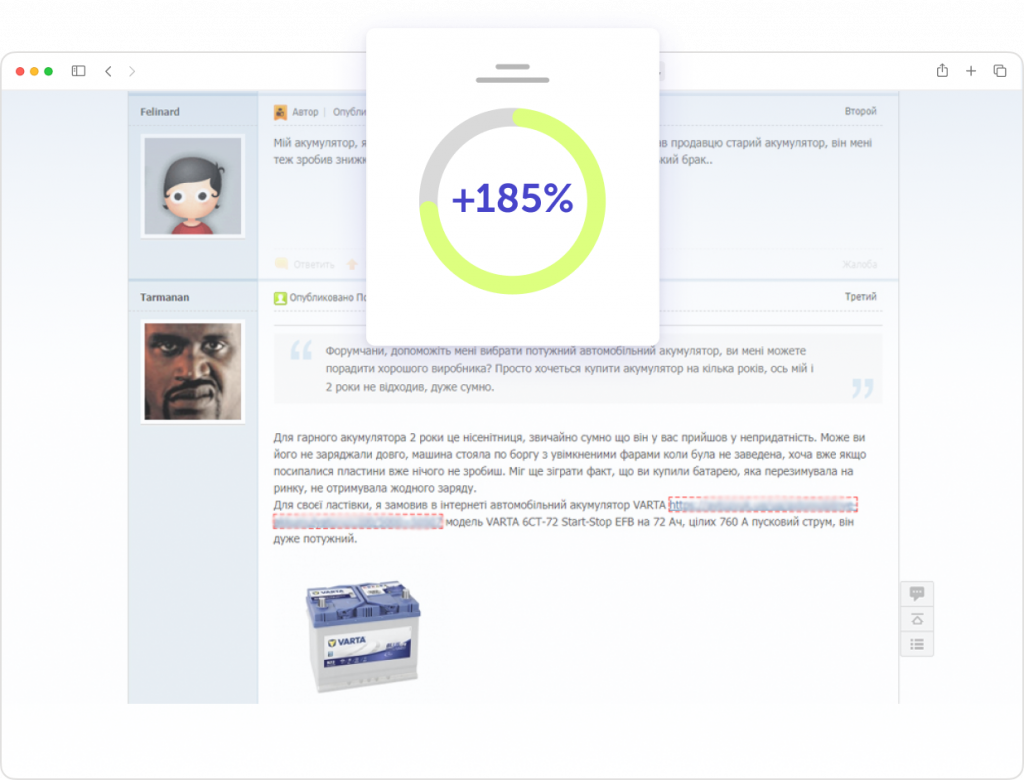
Task: Open a new tab with plus icon
Action: click(970, 71)
